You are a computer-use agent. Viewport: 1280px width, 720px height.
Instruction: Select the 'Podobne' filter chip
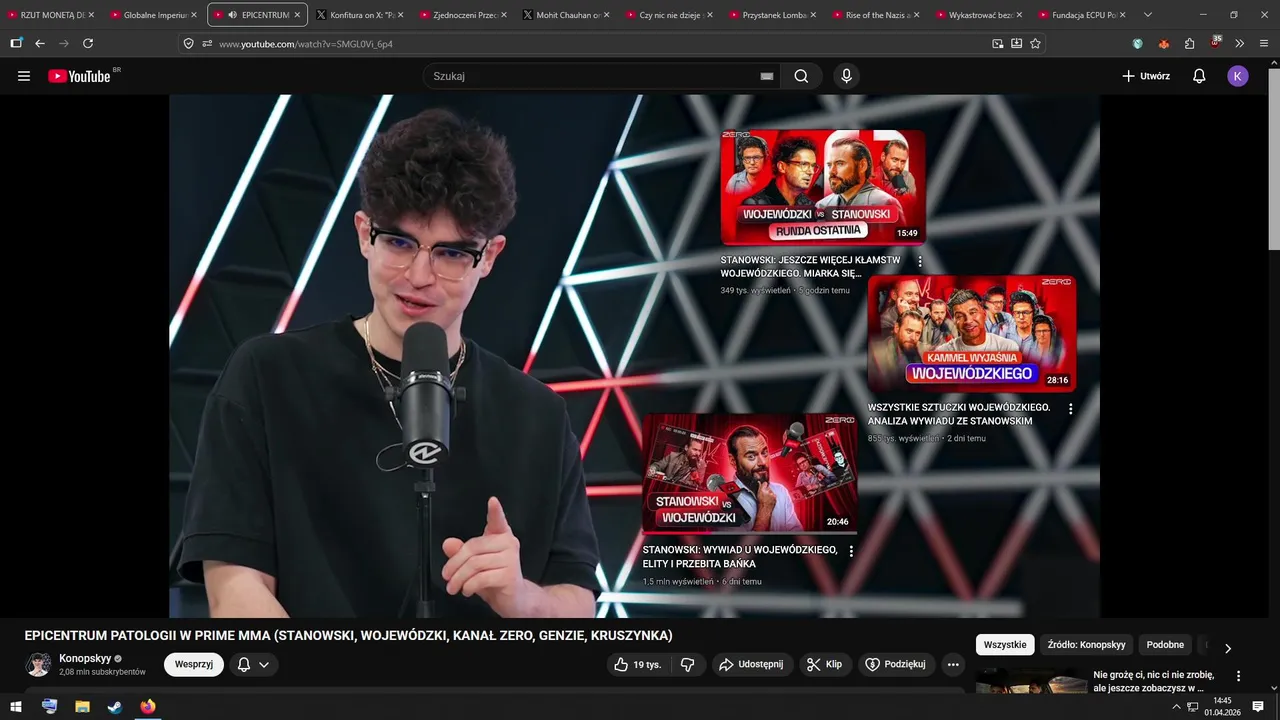pyautogui.click(x=1165, y=645)
